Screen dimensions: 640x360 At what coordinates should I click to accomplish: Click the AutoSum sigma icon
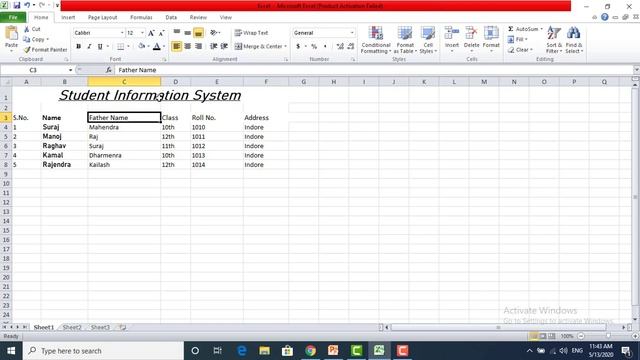click(511, 29)
